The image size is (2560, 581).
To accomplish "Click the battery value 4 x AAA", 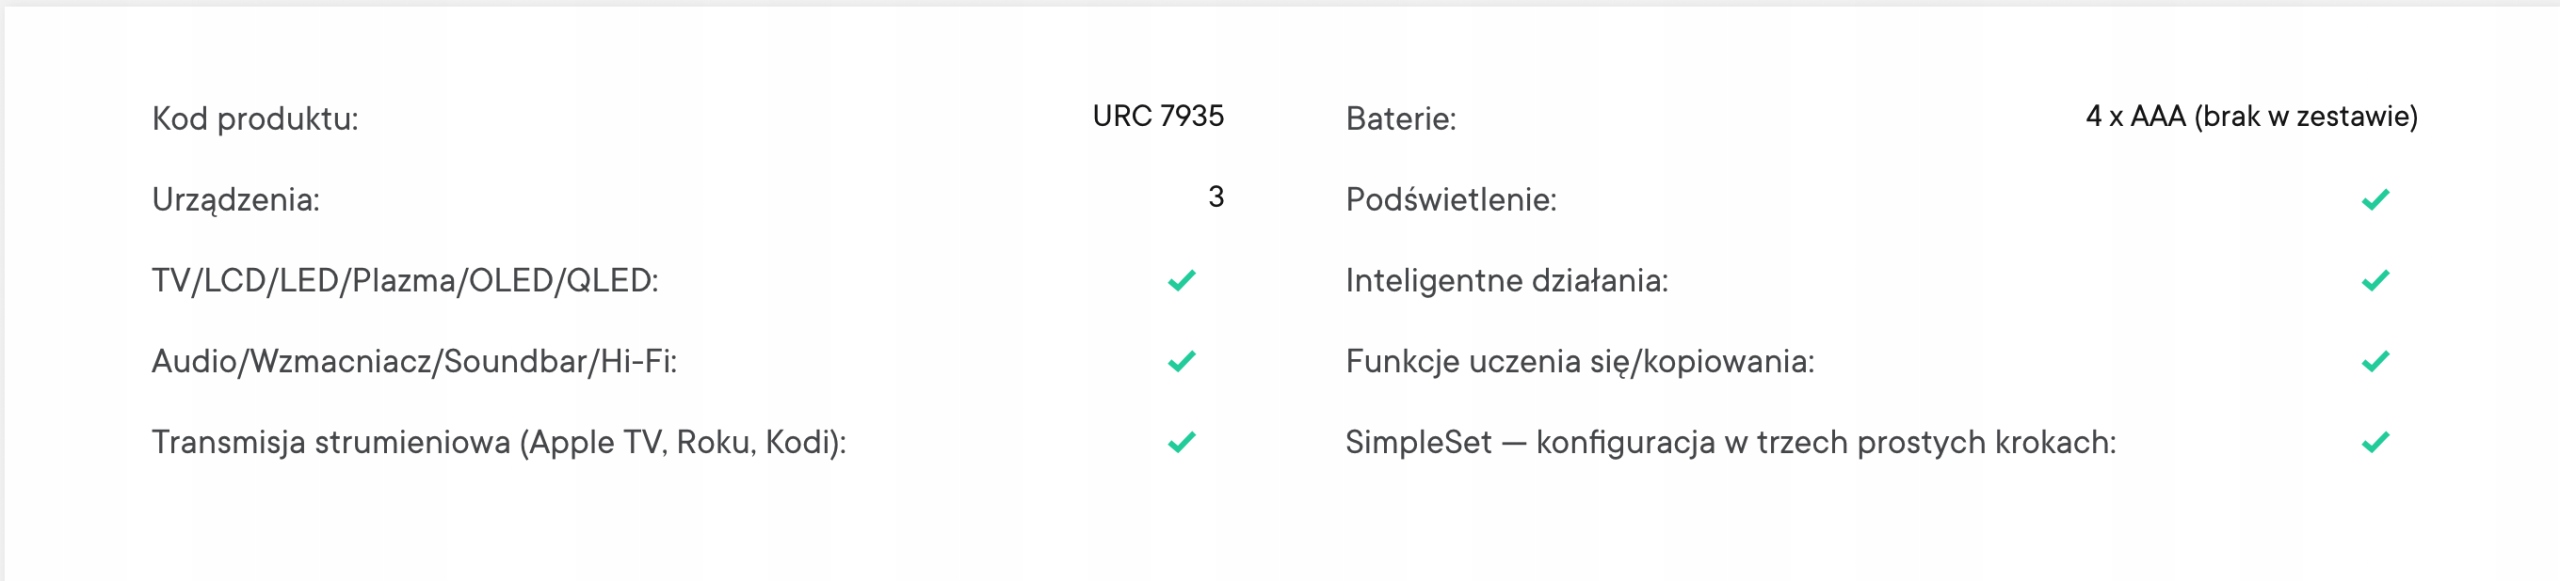I will pos(2251,117).
